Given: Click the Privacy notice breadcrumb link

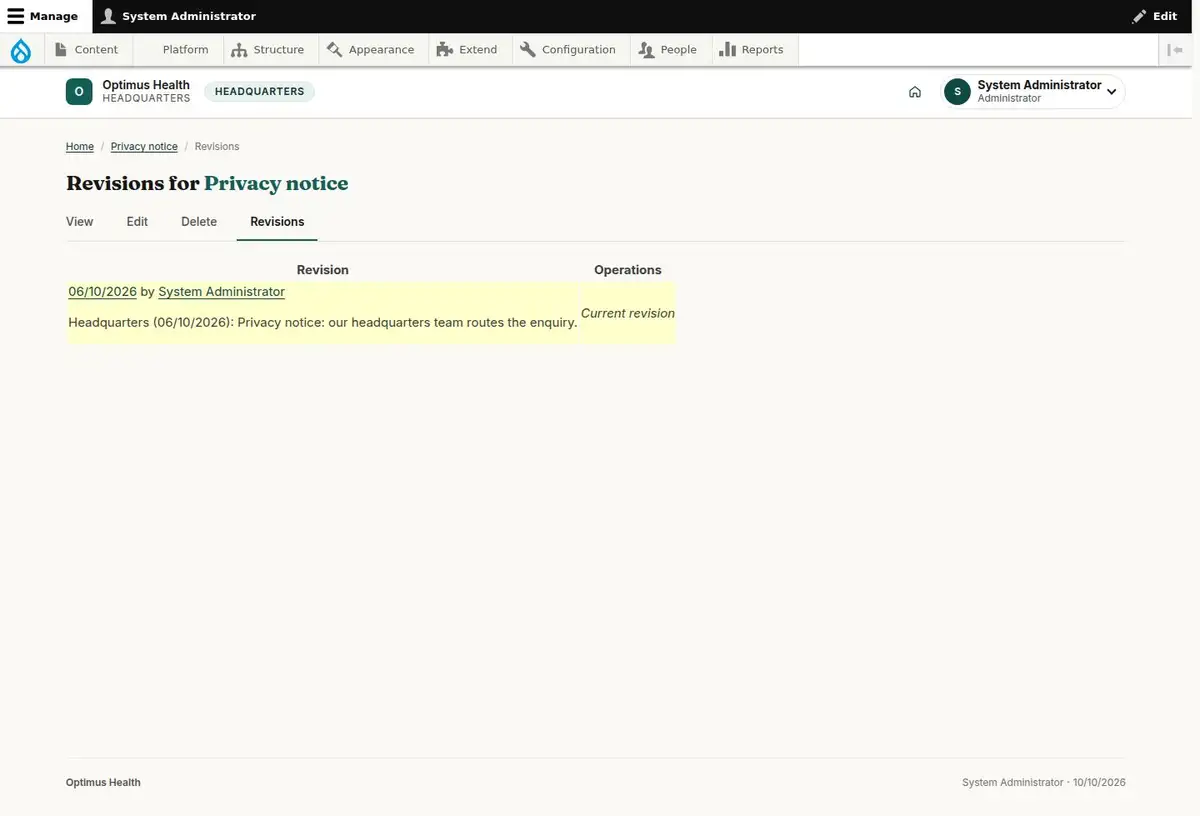Looking at the screenshot, I should click(x=144, y=147).
